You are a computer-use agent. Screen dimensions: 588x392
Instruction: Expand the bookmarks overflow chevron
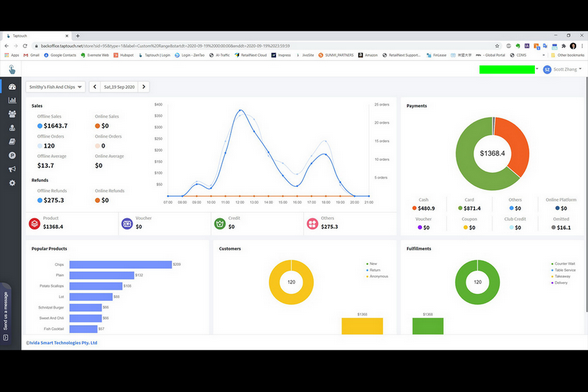pos(544,55)
